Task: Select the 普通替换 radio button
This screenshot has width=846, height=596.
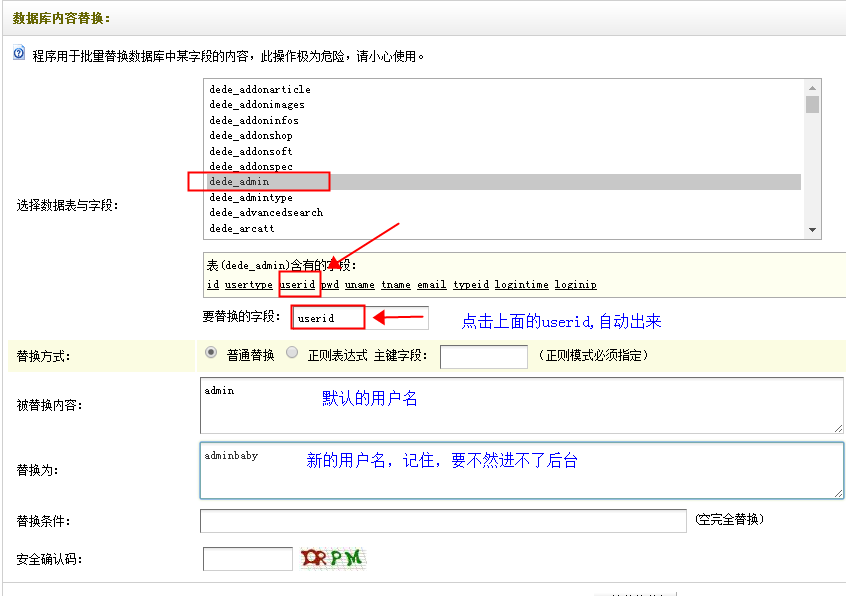Action: [x=211, y=353]
